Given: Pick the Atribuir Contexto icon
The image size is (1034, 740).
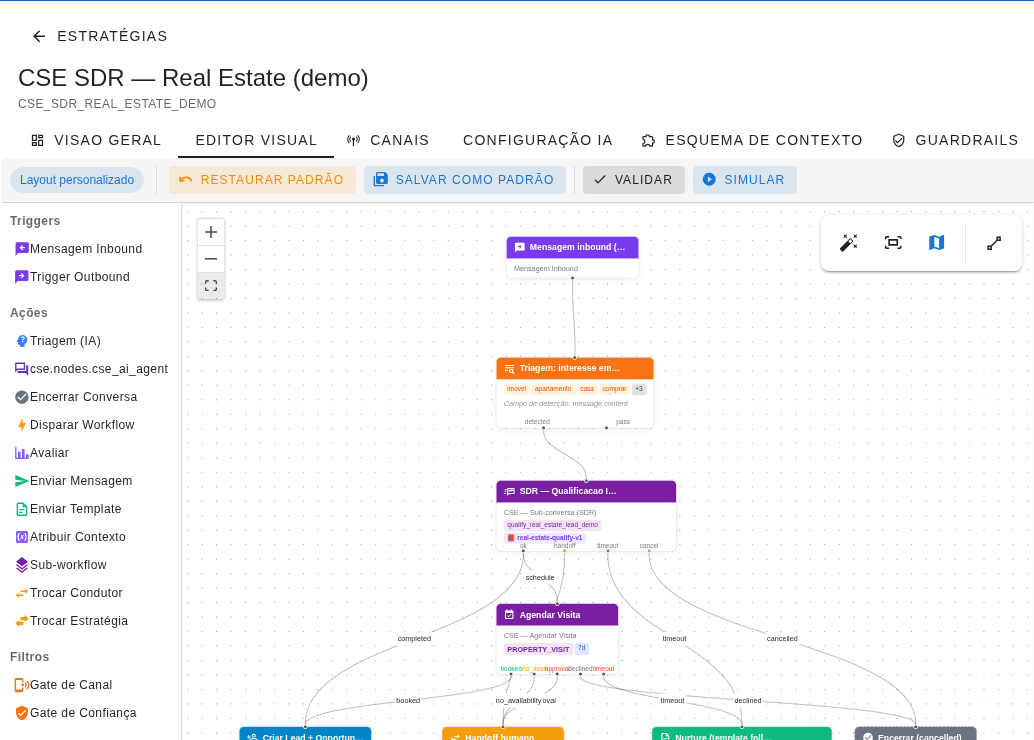Looking at the screenshot, I should [x=22, y=537].
